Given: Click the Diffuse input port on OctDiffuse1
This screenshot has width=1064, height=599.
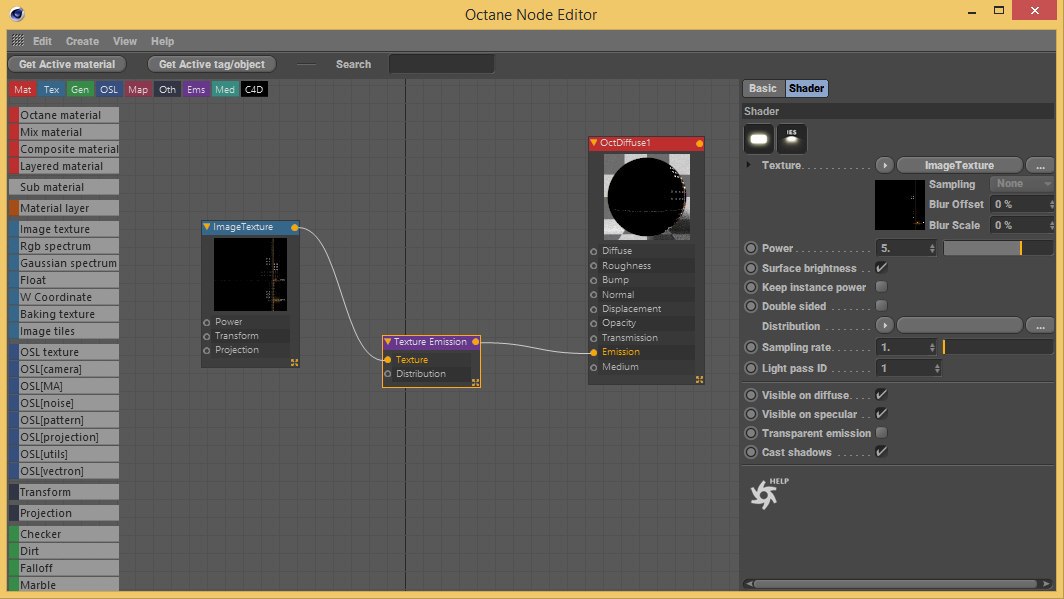Looking at the screenshot, I should coord(594,251).
